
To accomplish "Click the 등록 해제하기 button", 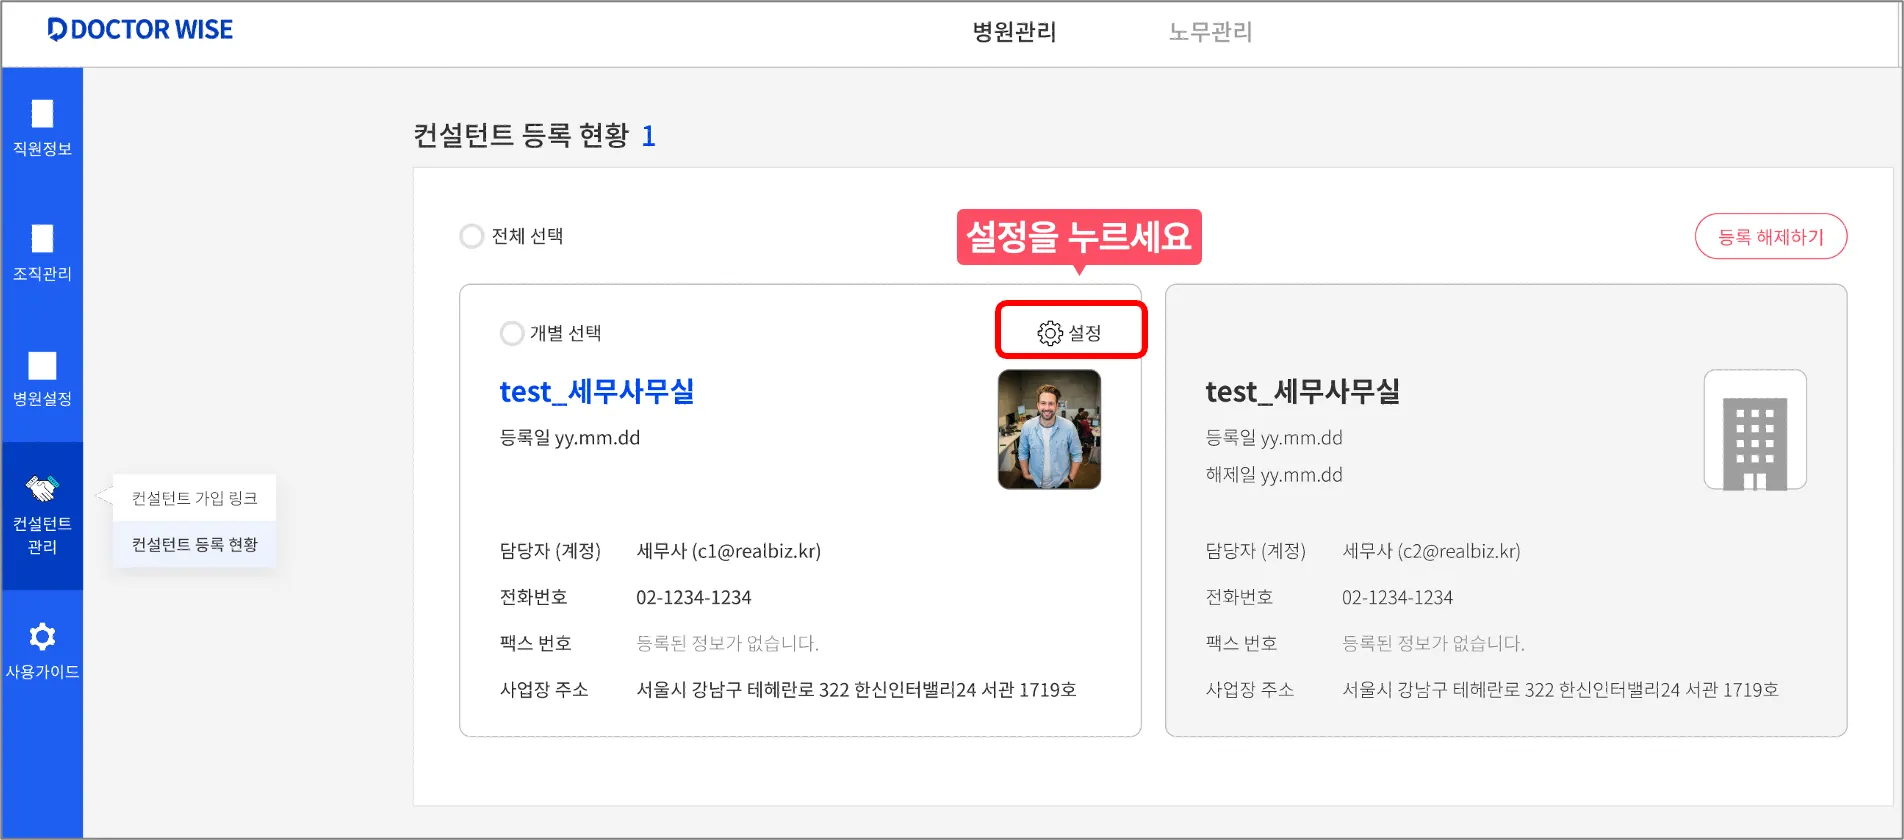I will pos(1770,237).
